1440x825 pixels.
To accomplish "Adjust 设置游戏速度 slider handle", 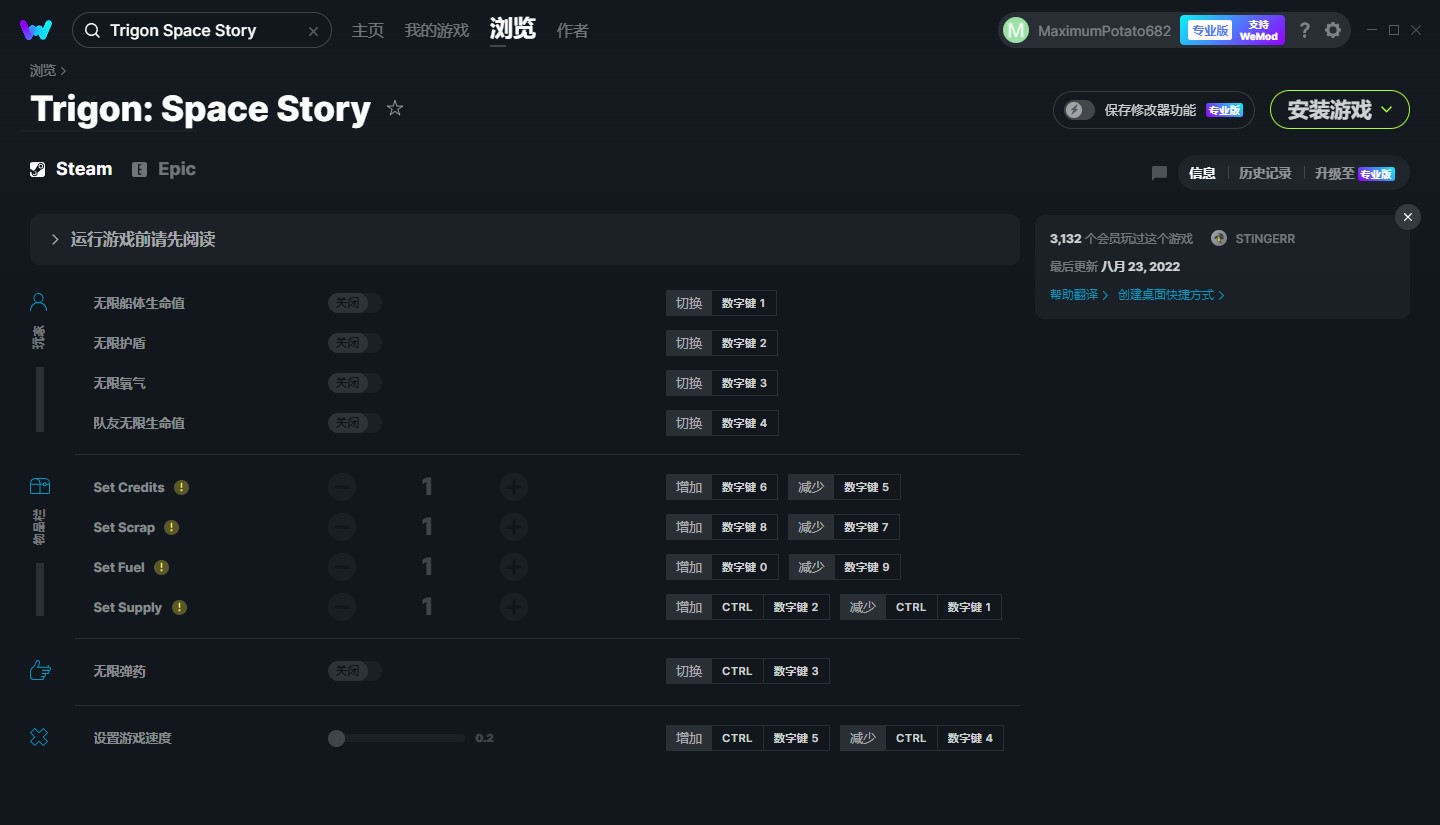I will 337,738.
